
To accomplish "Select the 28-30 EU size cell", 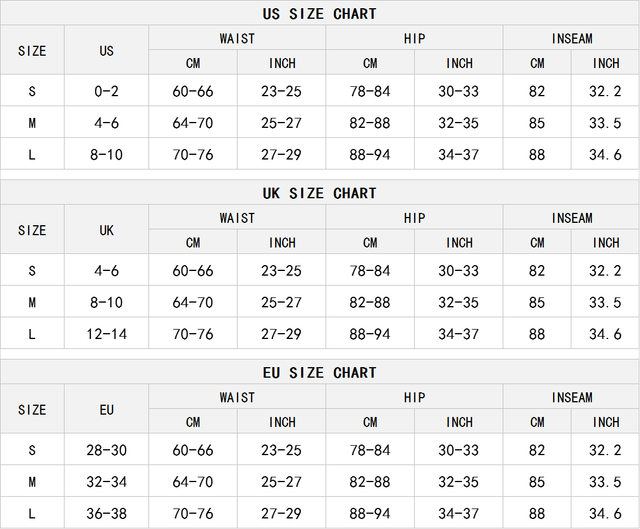I will point(107,450).
